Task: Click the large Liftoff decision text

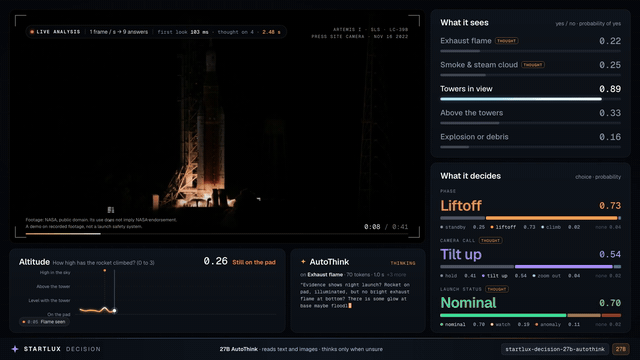Action: coord(461,206)
